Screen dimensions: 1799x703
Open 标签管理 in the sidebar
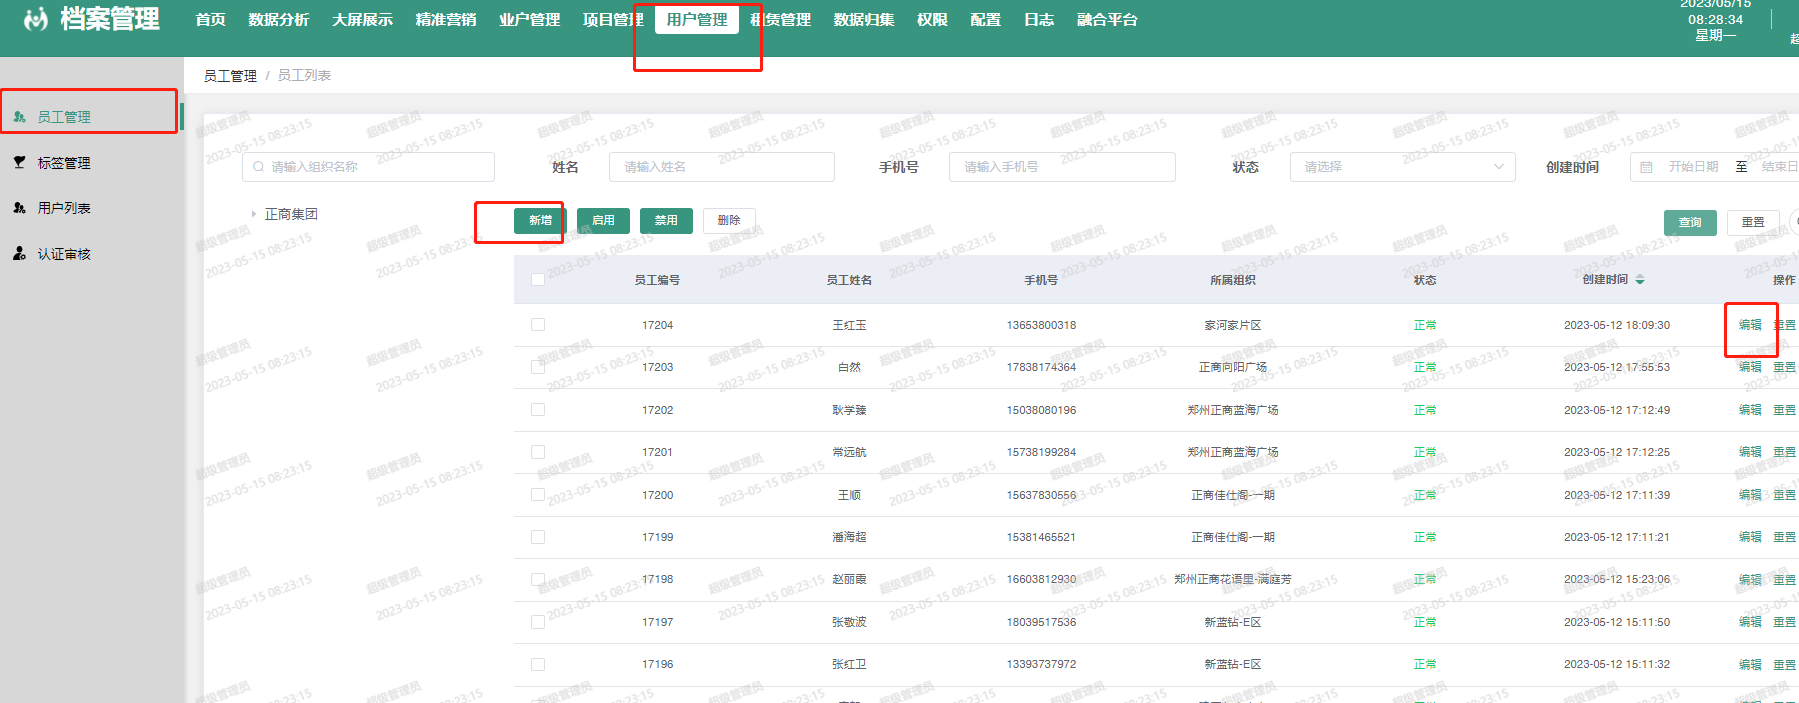point(64,163)
